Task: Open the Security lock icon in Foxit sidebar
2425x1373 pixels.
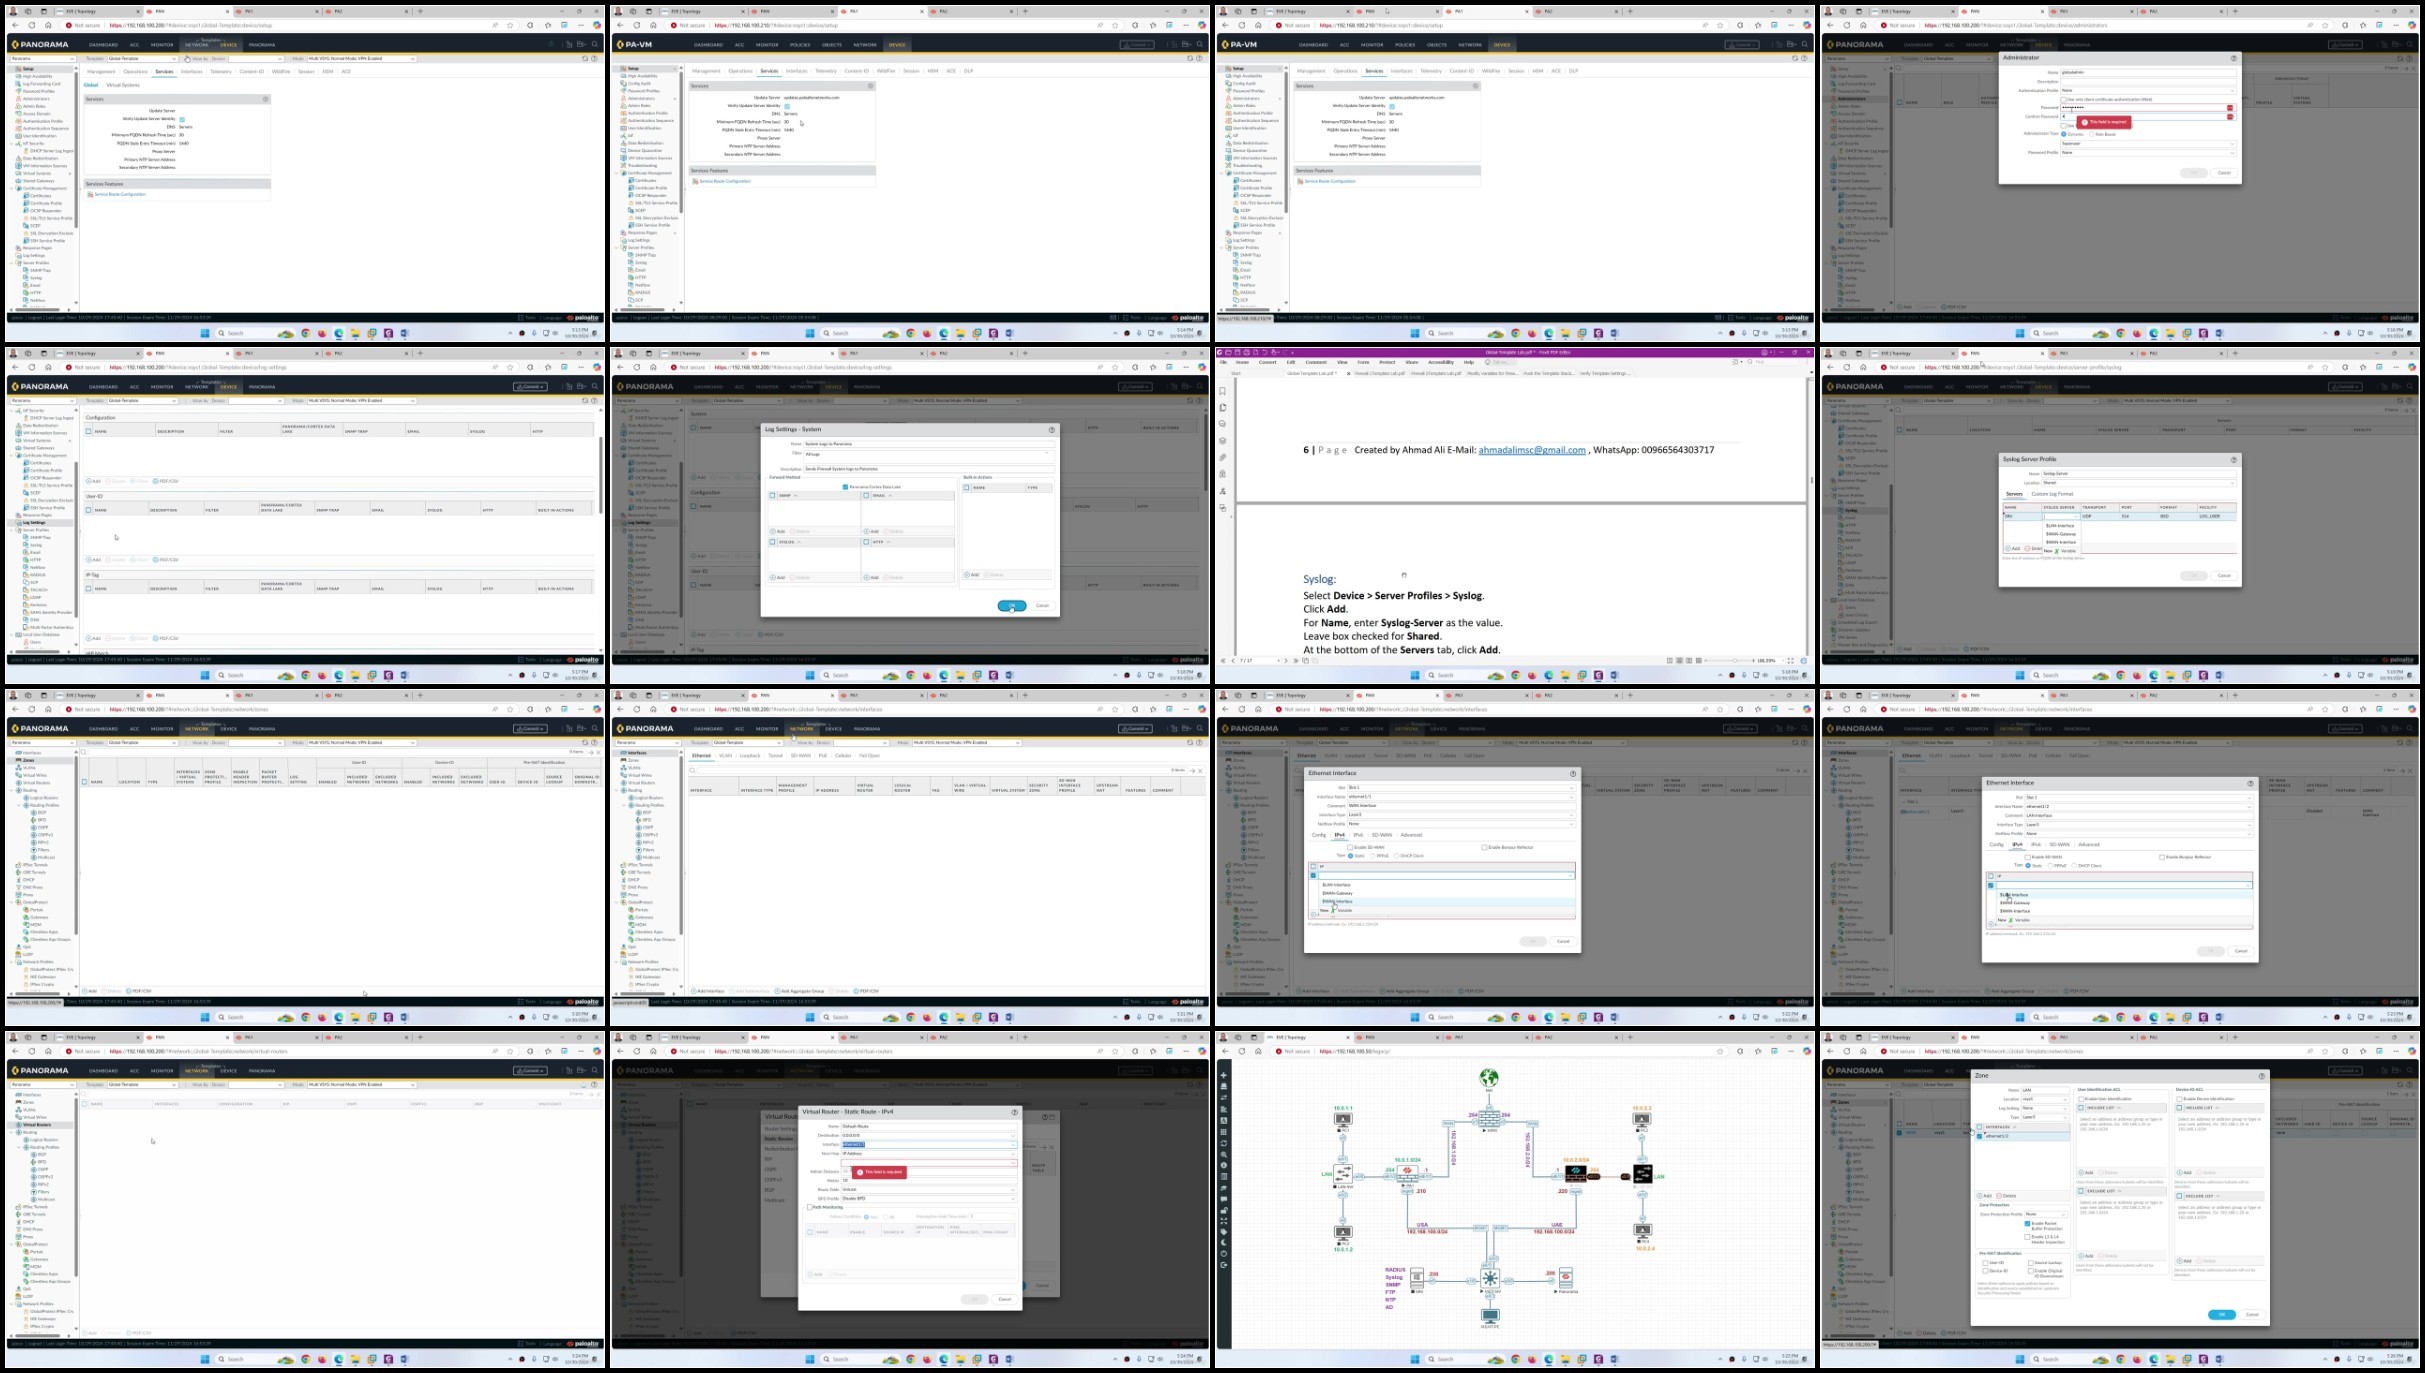Action: click(1222, 474)
